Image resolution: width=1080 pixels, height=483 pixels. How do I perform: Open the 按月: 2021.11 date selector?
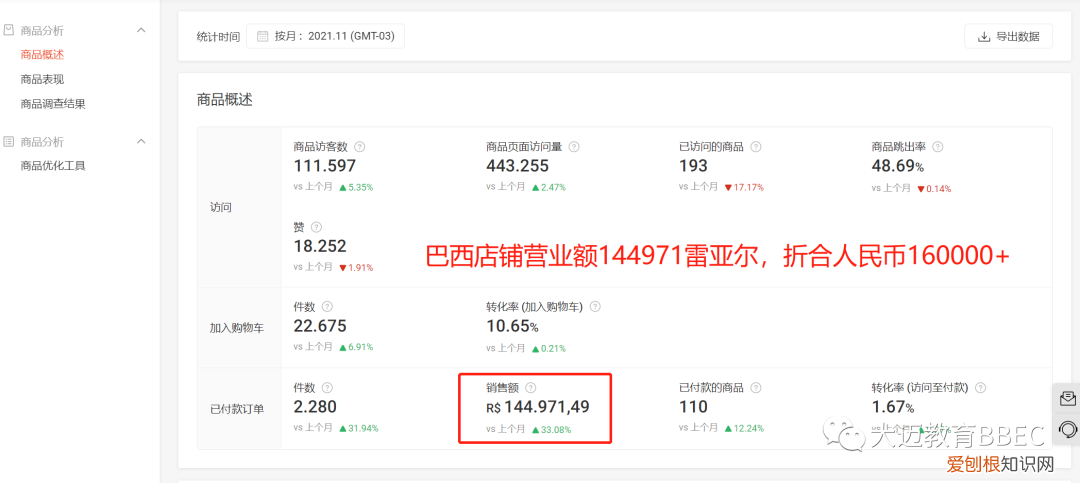[325, 37]
